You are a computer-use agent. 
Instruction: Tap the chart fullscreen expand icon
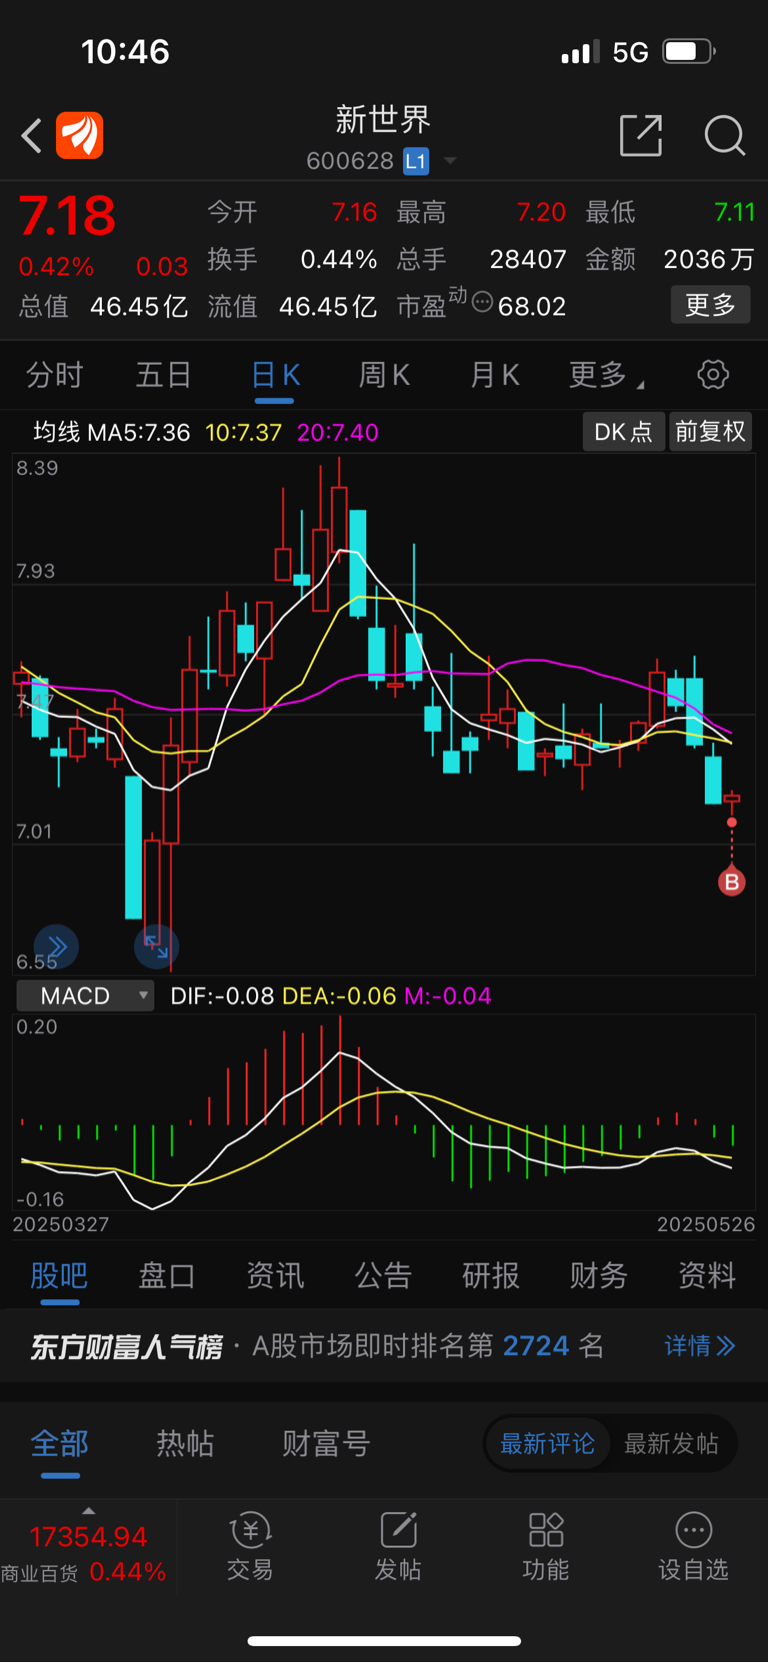tap(156, 946)
